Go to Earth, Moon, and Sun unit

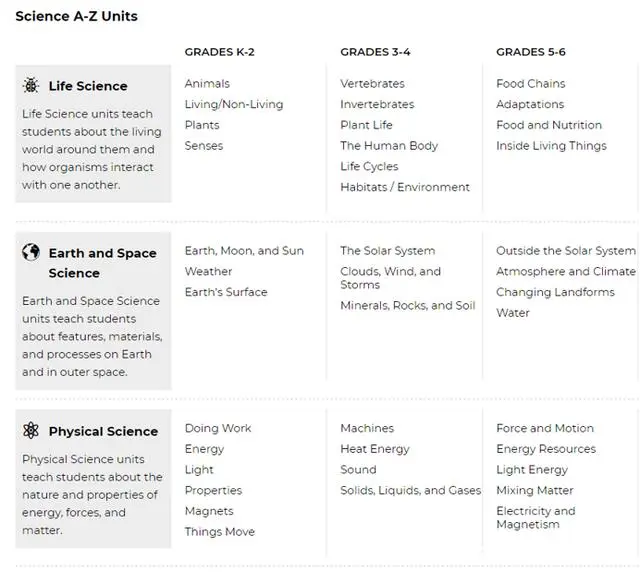point(244,251)
